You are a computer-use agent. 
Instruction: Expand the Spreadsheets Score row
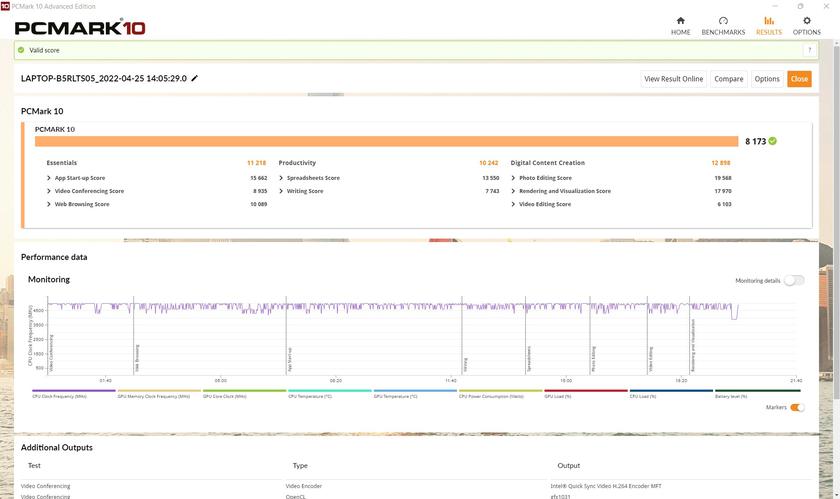pyautogui.click(x=281, y=178)
